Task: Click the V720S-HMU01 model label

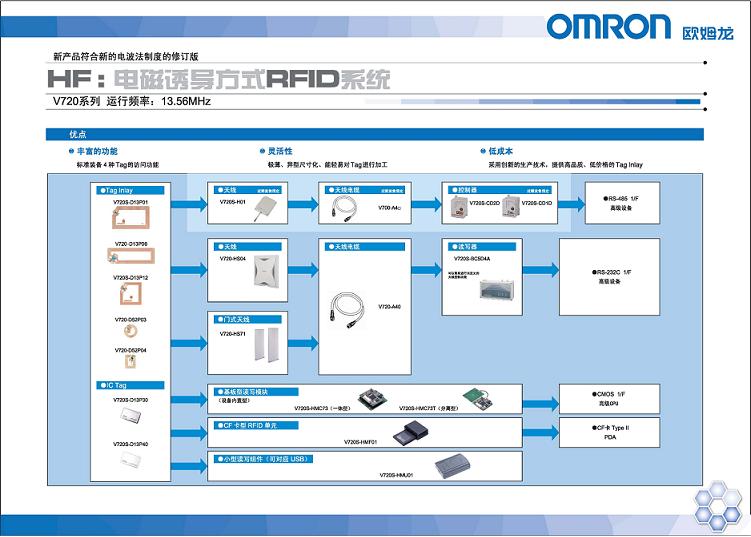Action: 396,475
